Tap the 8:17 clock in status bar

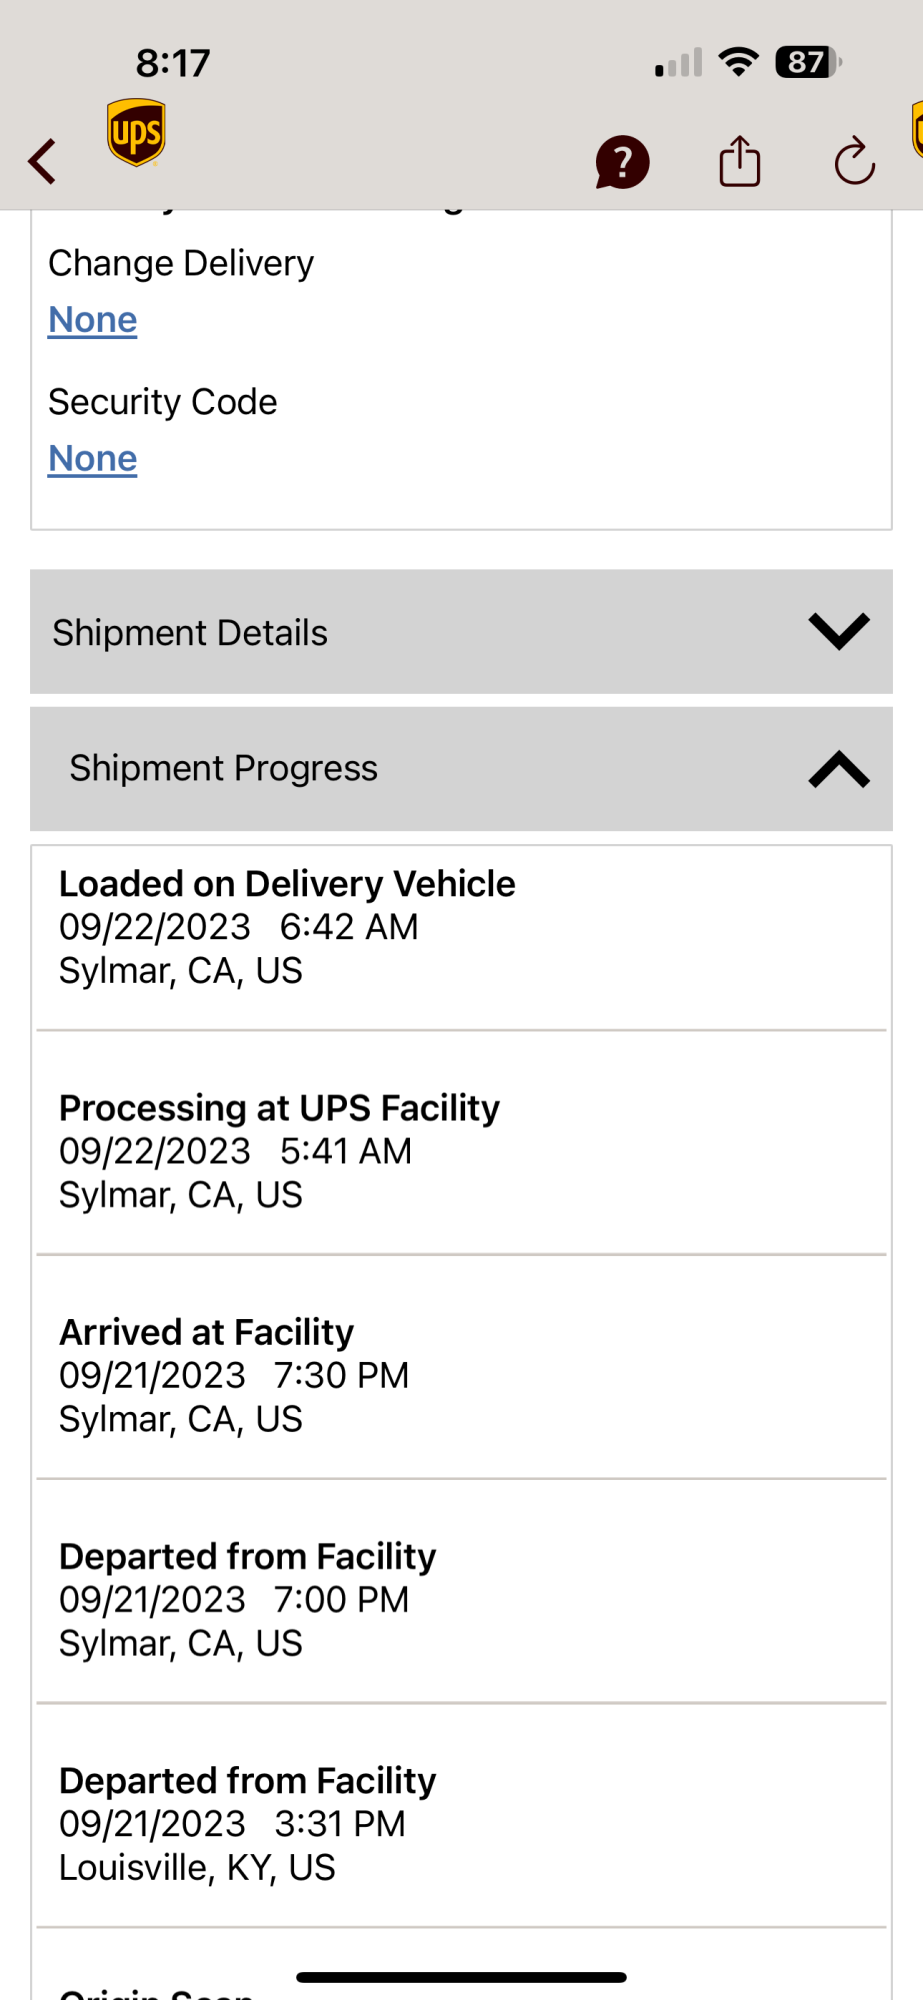tap(173, 63)
